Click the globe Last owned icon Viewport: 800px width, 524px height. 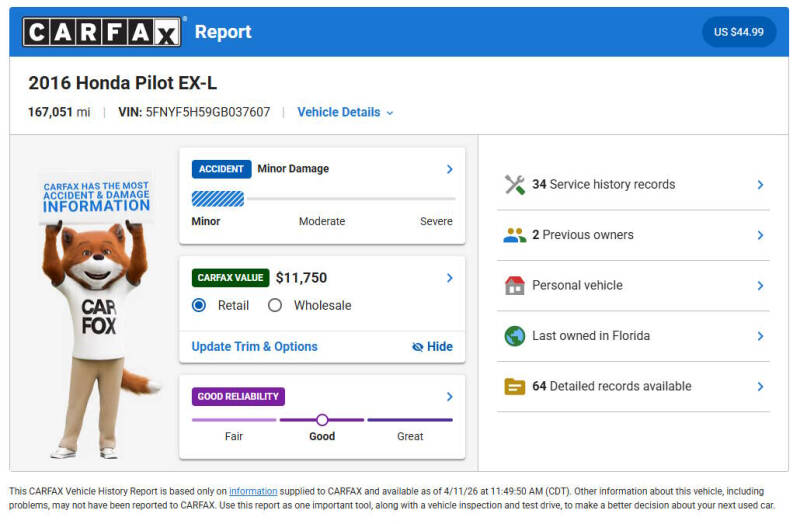tap(515, 336)
